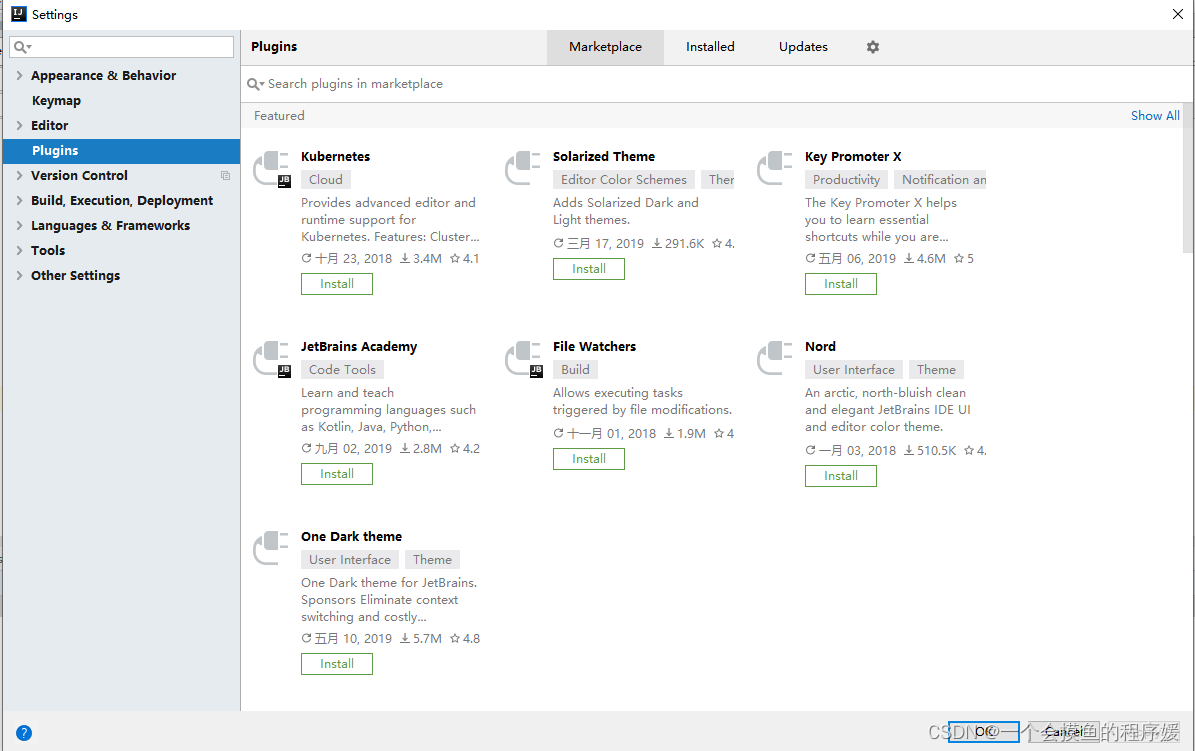Expand Other Settings section
This screenshot has height=751, width=1195.
(19, 275)
